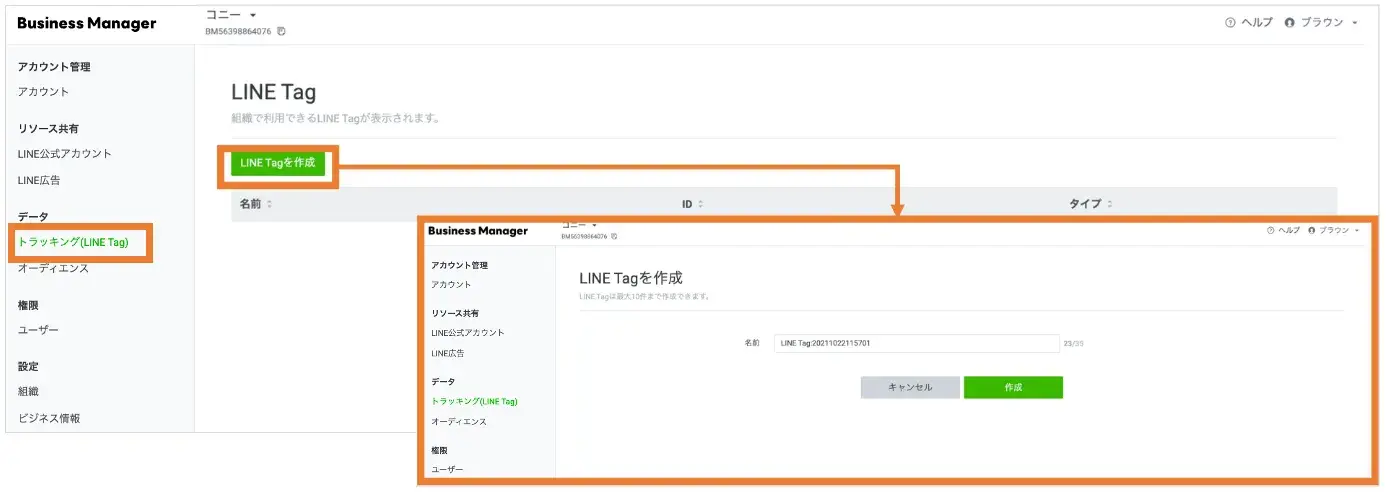Sort the table by ID column

click(700, 204)
